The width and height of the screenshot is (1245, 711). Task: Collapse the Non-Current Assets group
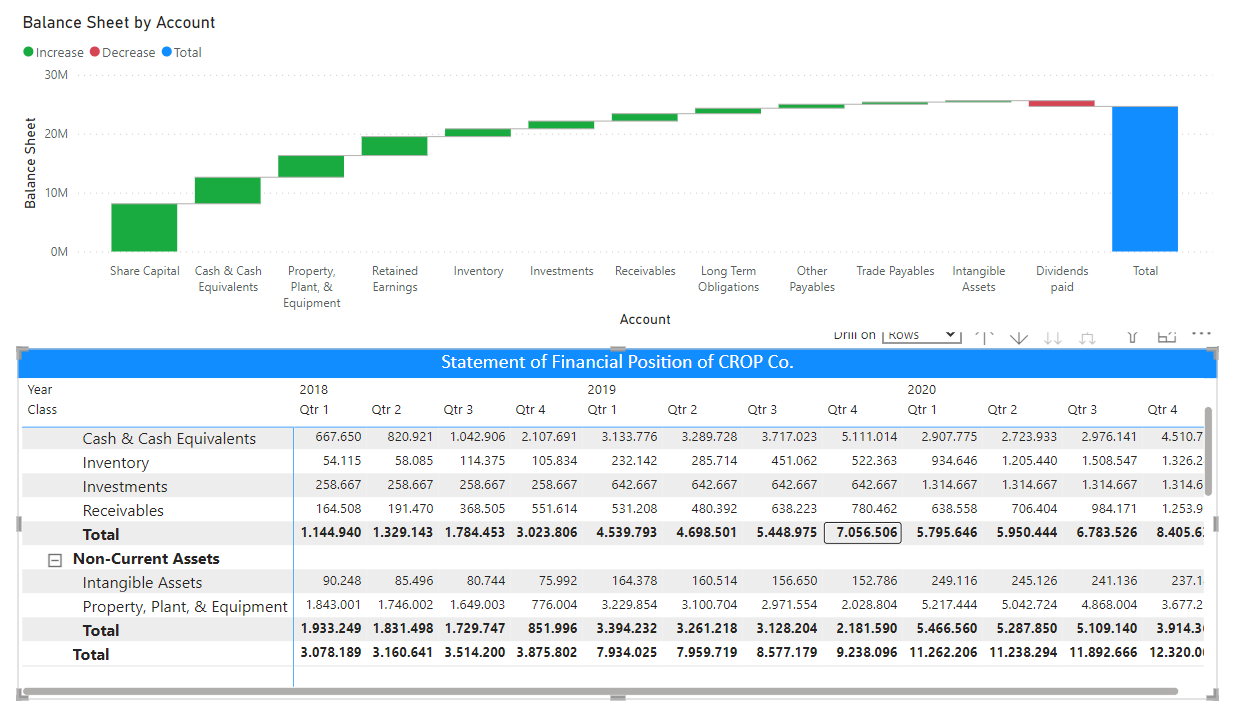[56, 560]
